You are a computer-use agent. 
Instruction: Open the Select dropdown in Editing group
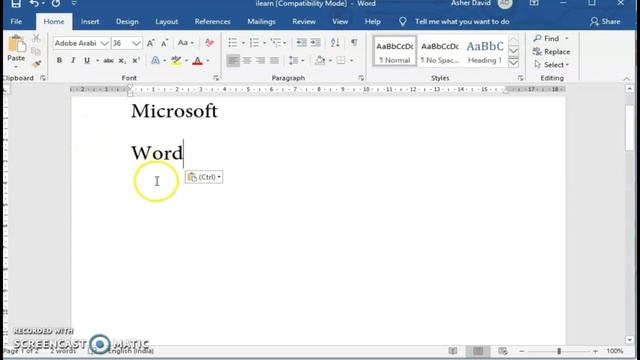tap(551, 65)
